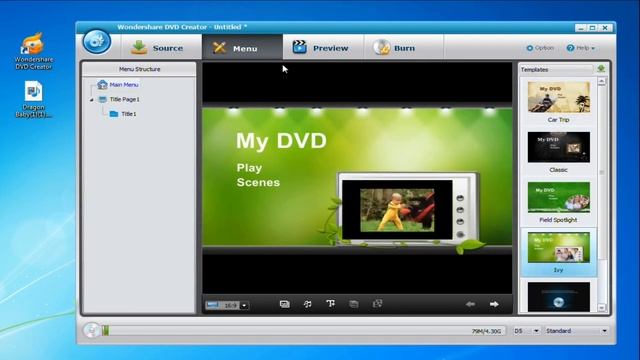
Task: Click the background music icon
Action: click(x=307, y=304)
